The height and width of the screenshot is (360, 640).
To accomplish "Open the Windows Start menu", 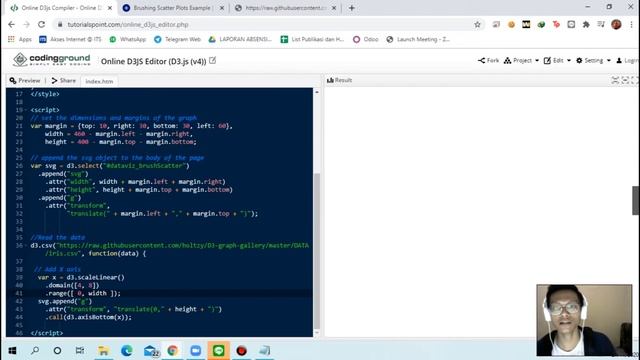I will (x=12, y=350).
